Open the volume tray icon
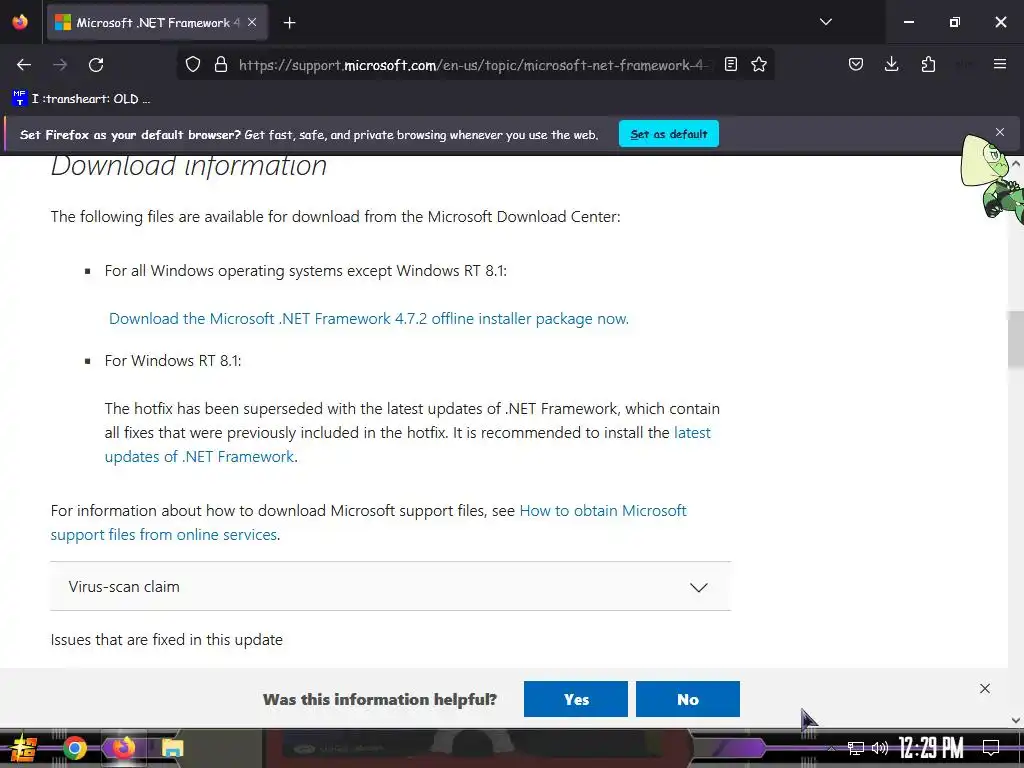This screenshot has height=768, width=1024. coord(880,748)
